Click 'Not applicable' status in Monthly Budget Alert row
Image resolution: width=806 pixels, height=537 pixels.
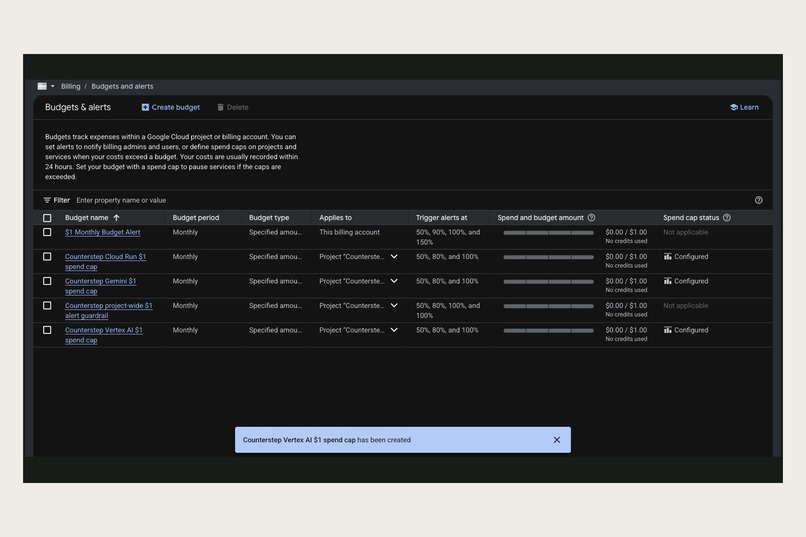tap(686, 232)
